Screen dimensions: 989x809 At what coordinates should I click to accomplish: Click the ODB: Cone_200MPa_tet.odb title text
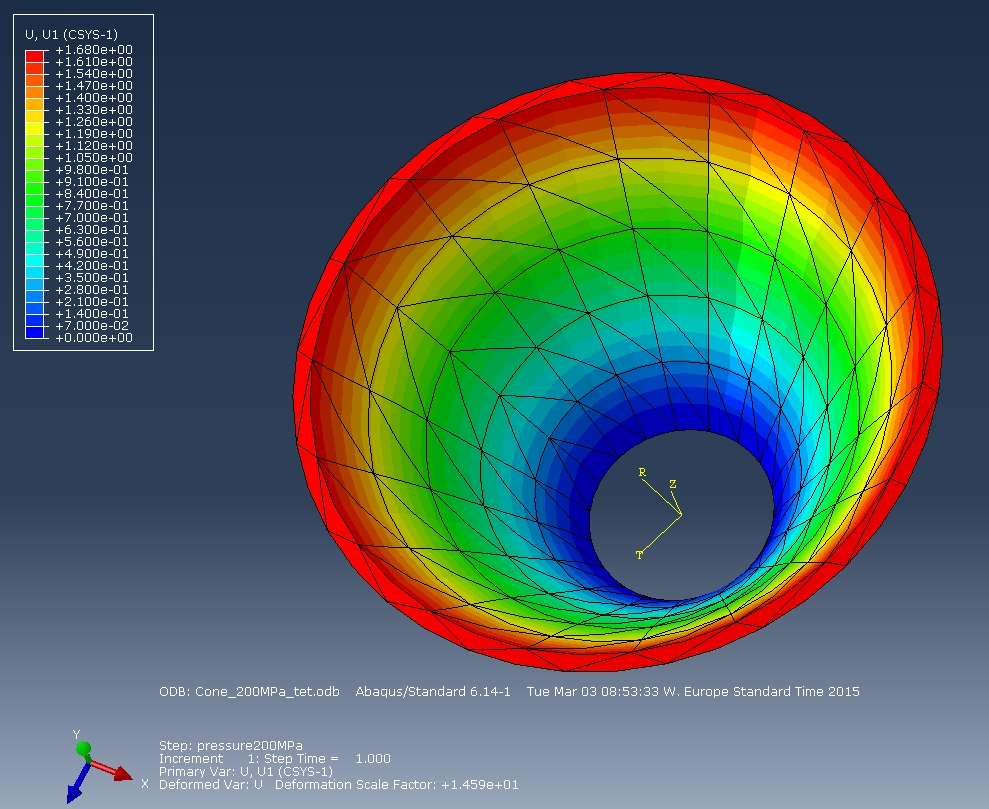249,692
